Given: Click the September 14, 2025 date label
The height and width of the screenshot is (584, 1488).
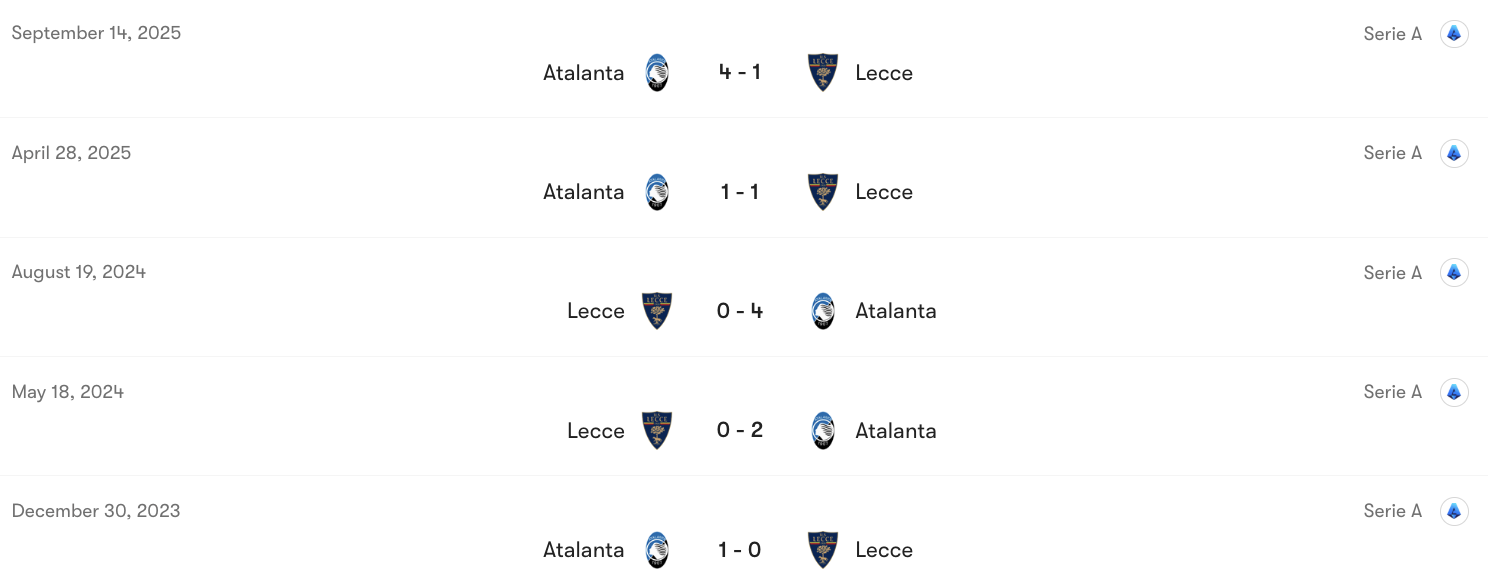Looking at the screenshot, I should coord(96,33).
